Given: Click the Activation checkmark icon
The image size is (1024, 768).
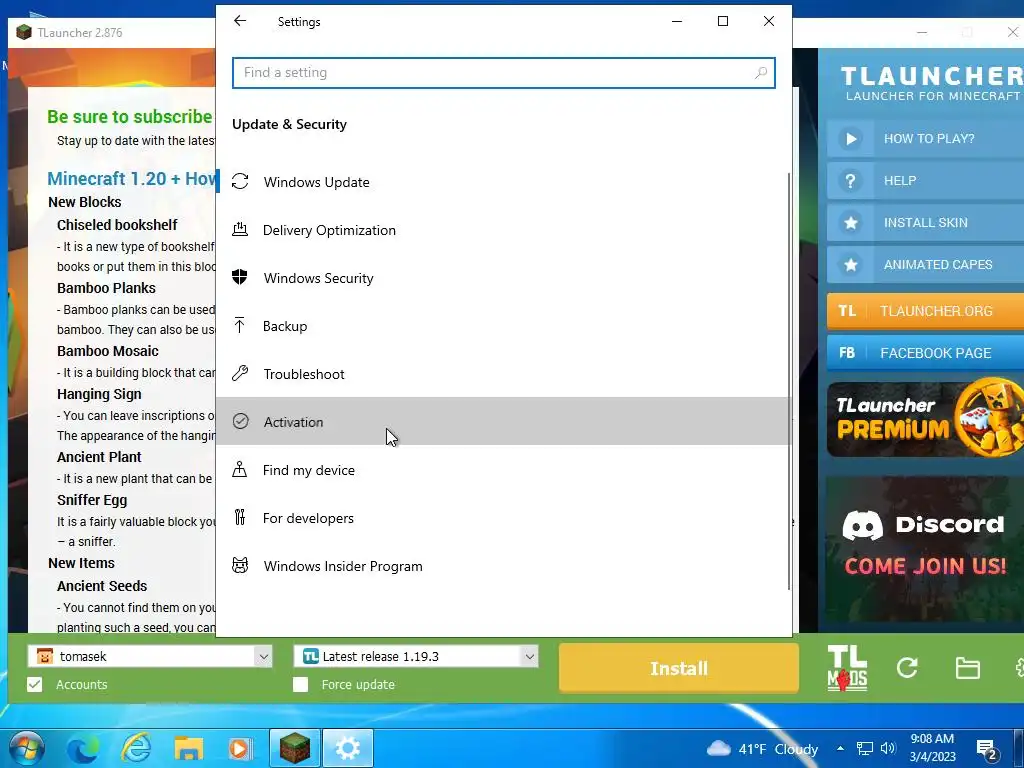Looking at the screenshot, I should (x=240, y=421).
